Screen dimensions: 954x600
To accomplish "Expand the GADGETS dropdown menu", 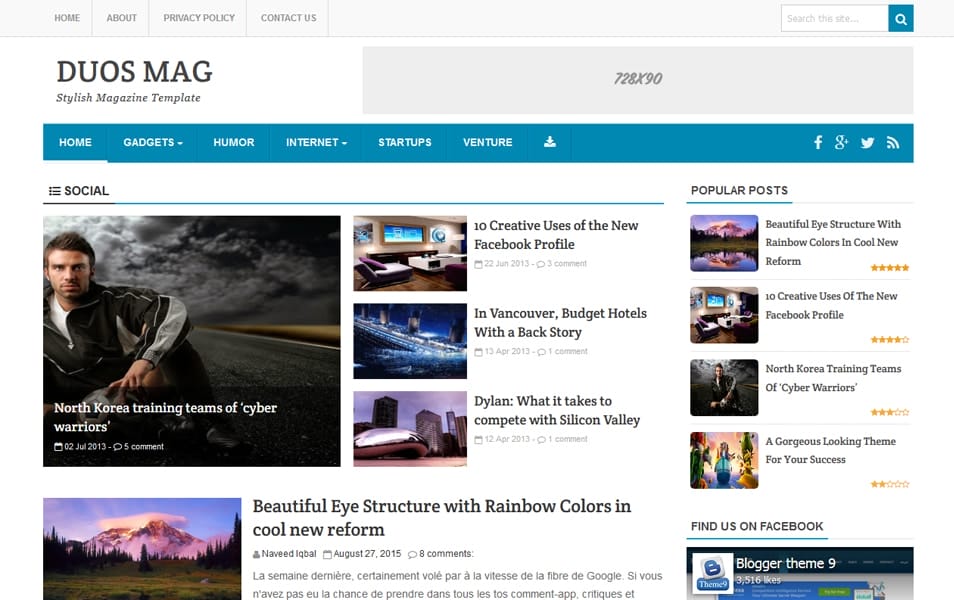I will coord(152,142).
